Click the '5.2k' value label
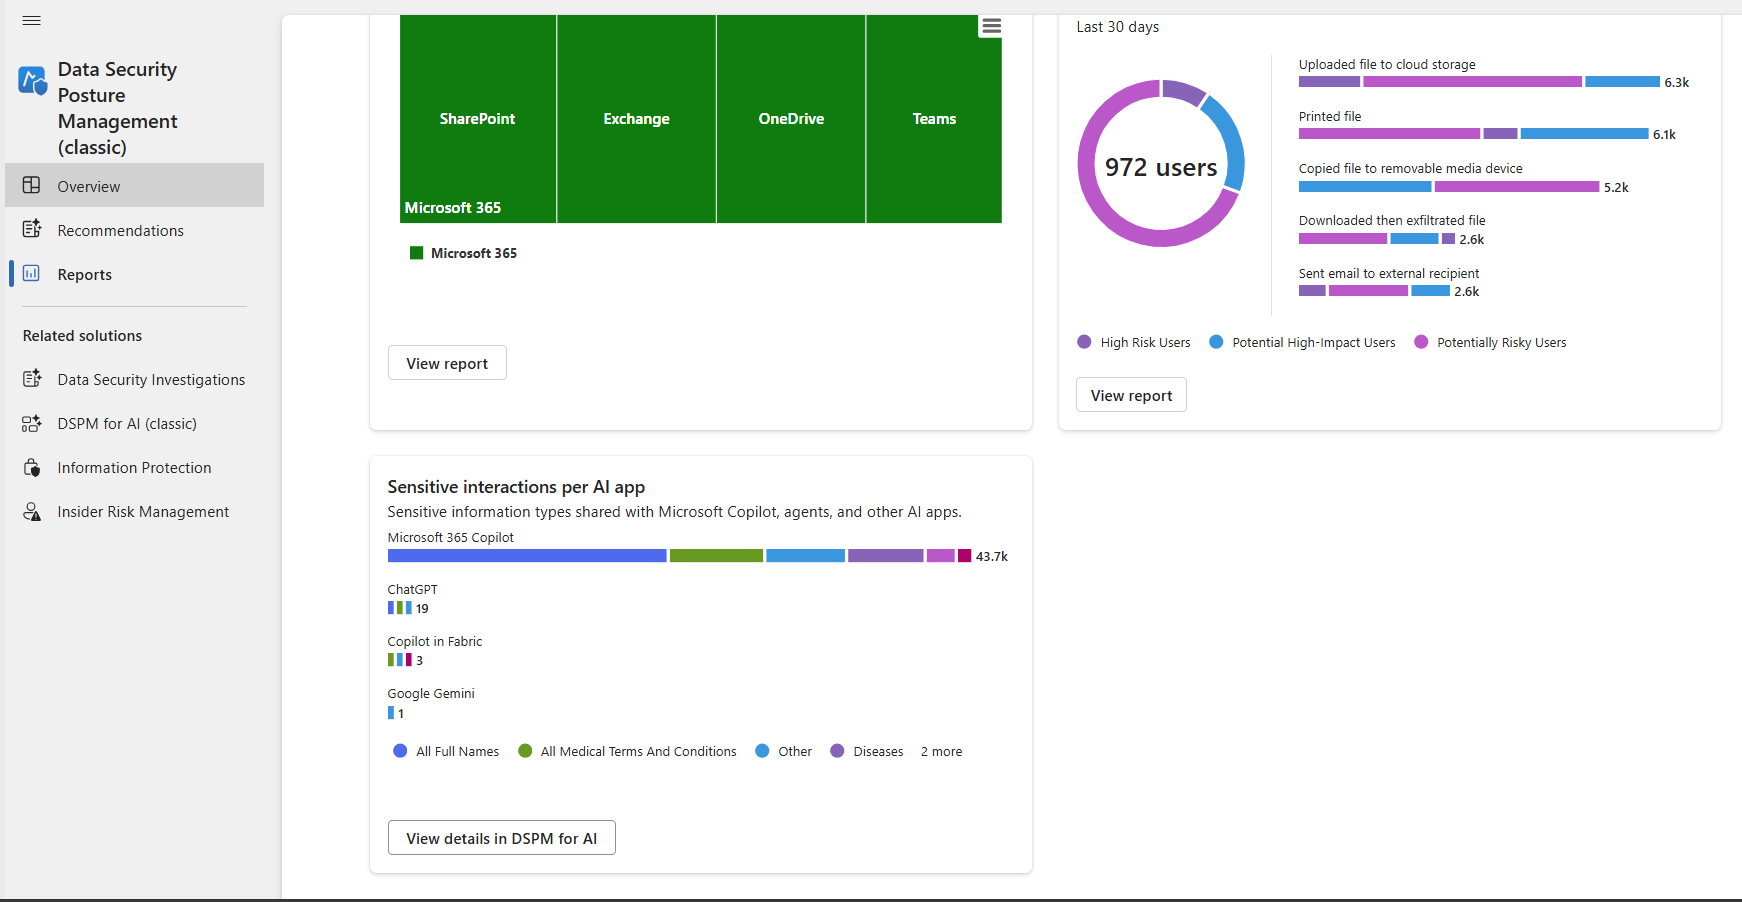This screenshot has width=1742, height=902. (x=1617, y=188)
